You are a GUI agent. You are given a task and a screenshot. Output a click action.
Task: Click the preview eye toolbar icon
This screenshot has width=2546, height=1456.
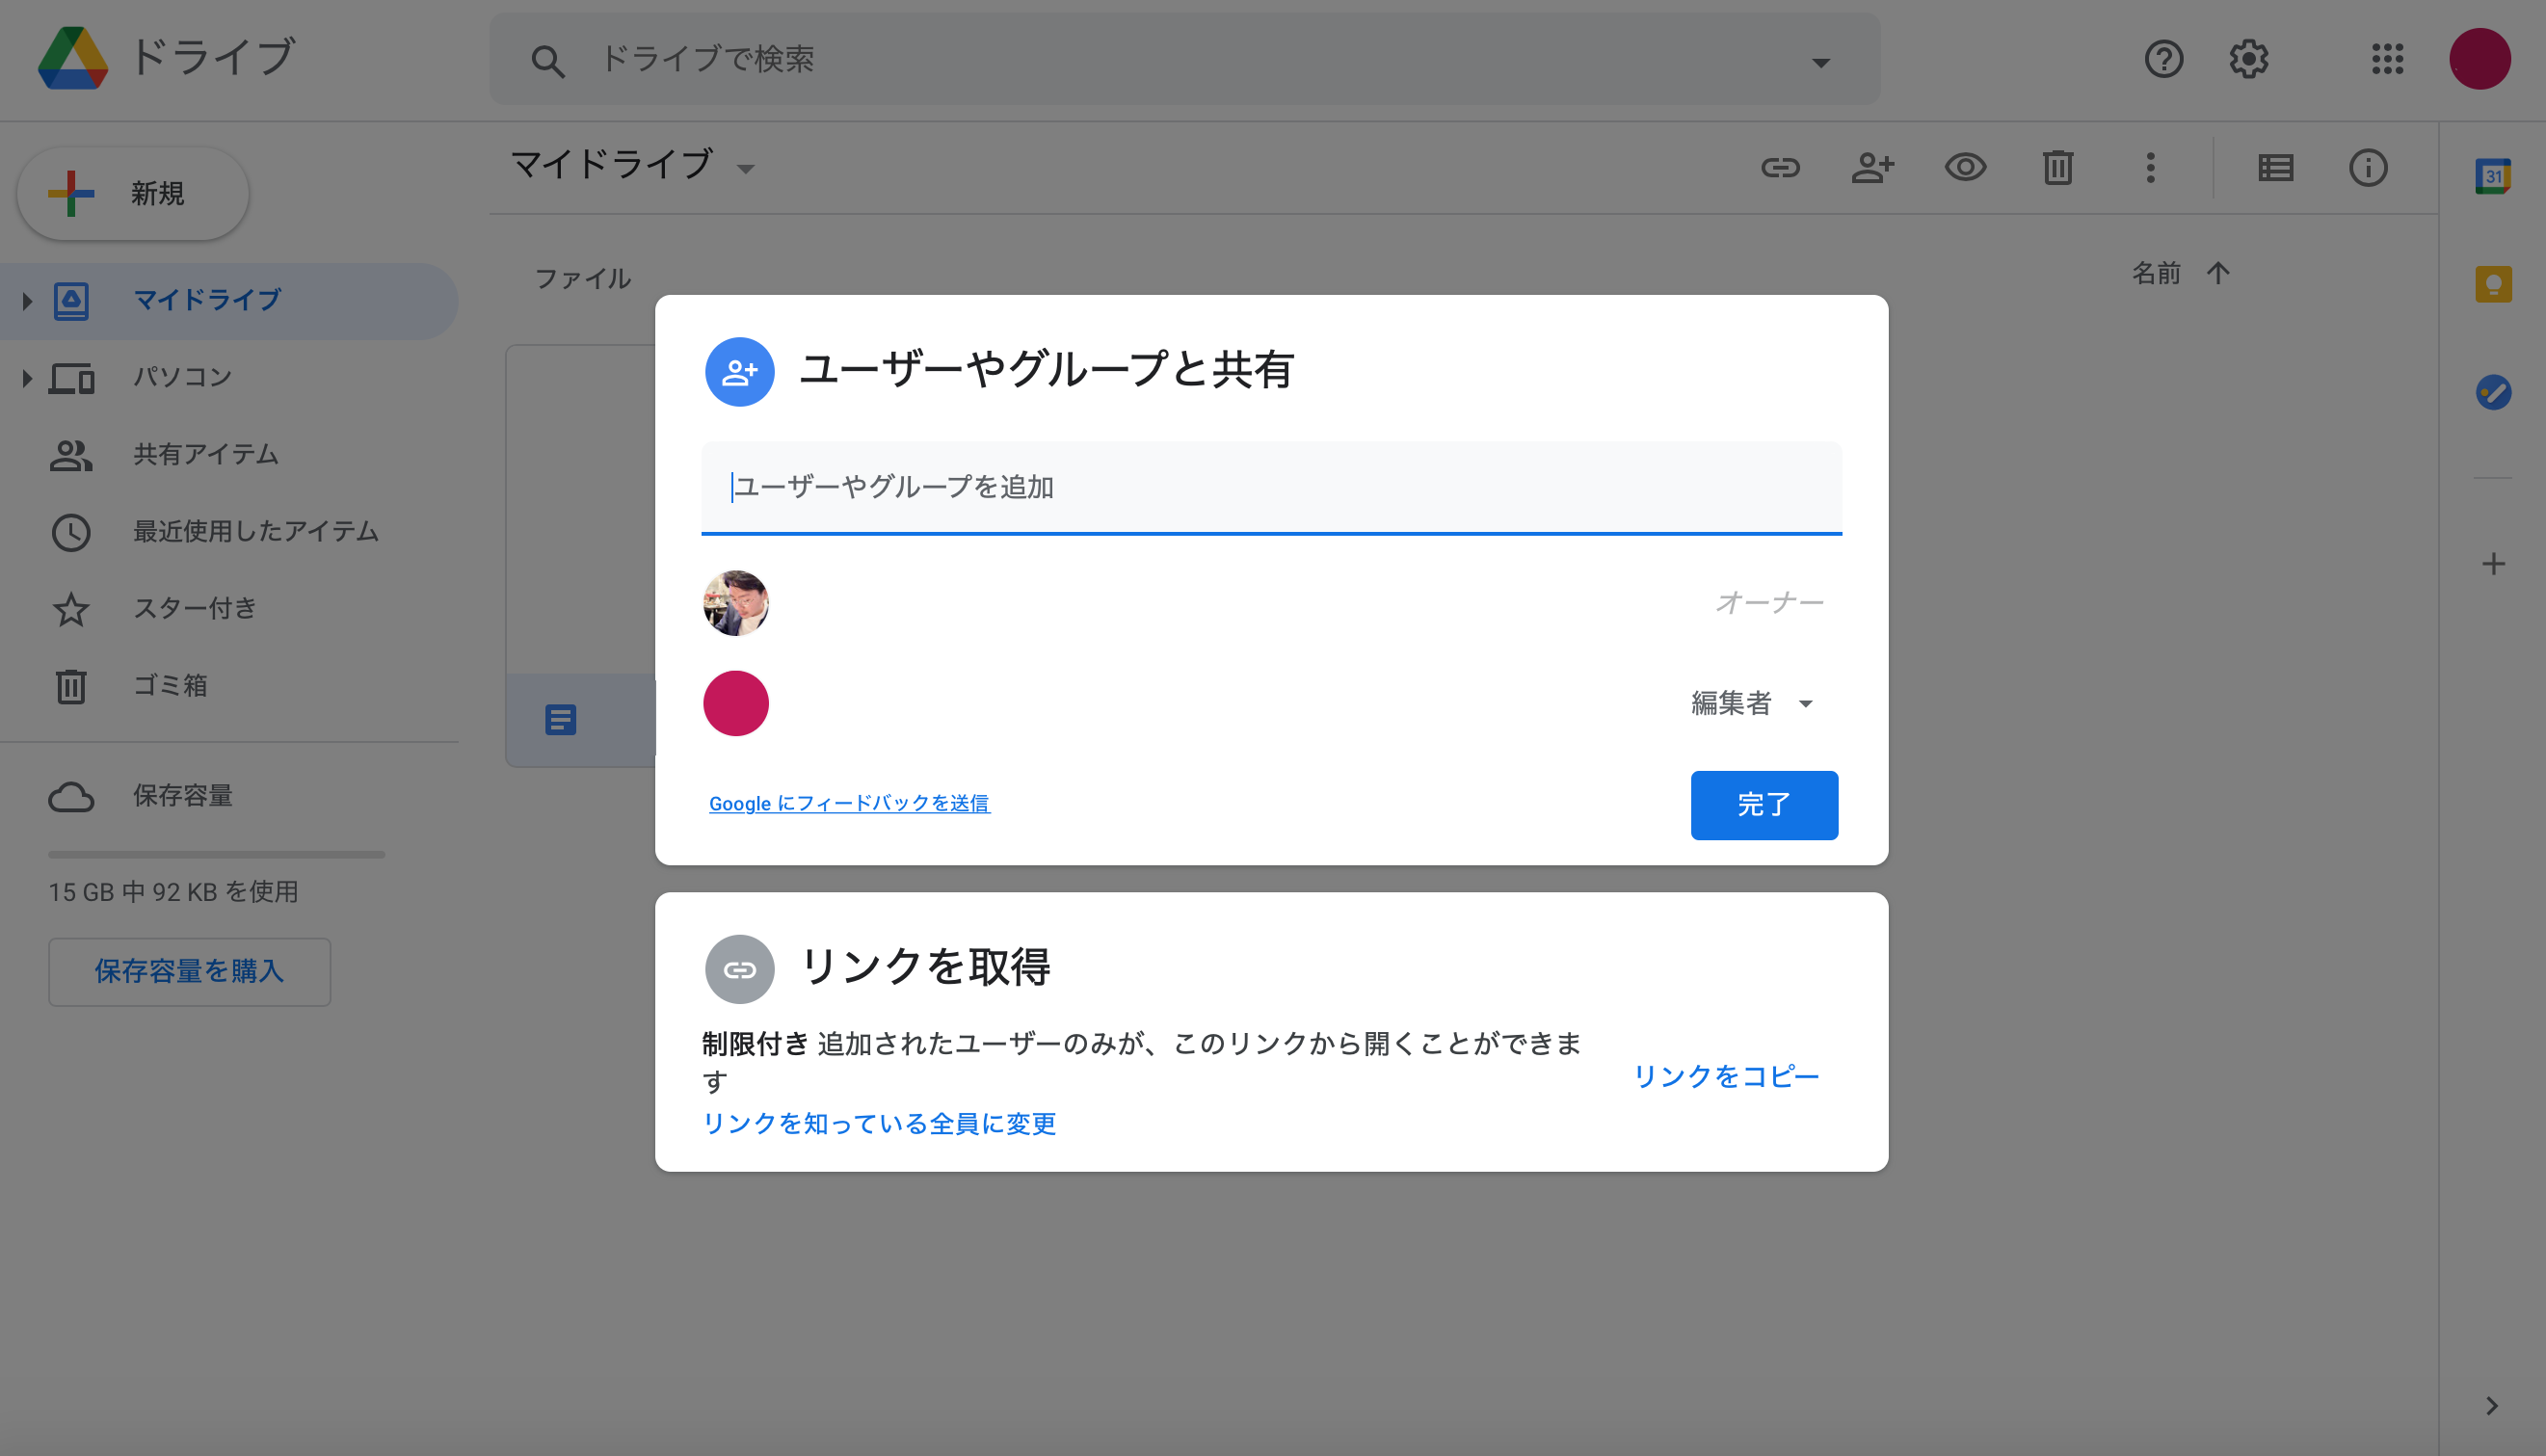(x=1965, y=167)
